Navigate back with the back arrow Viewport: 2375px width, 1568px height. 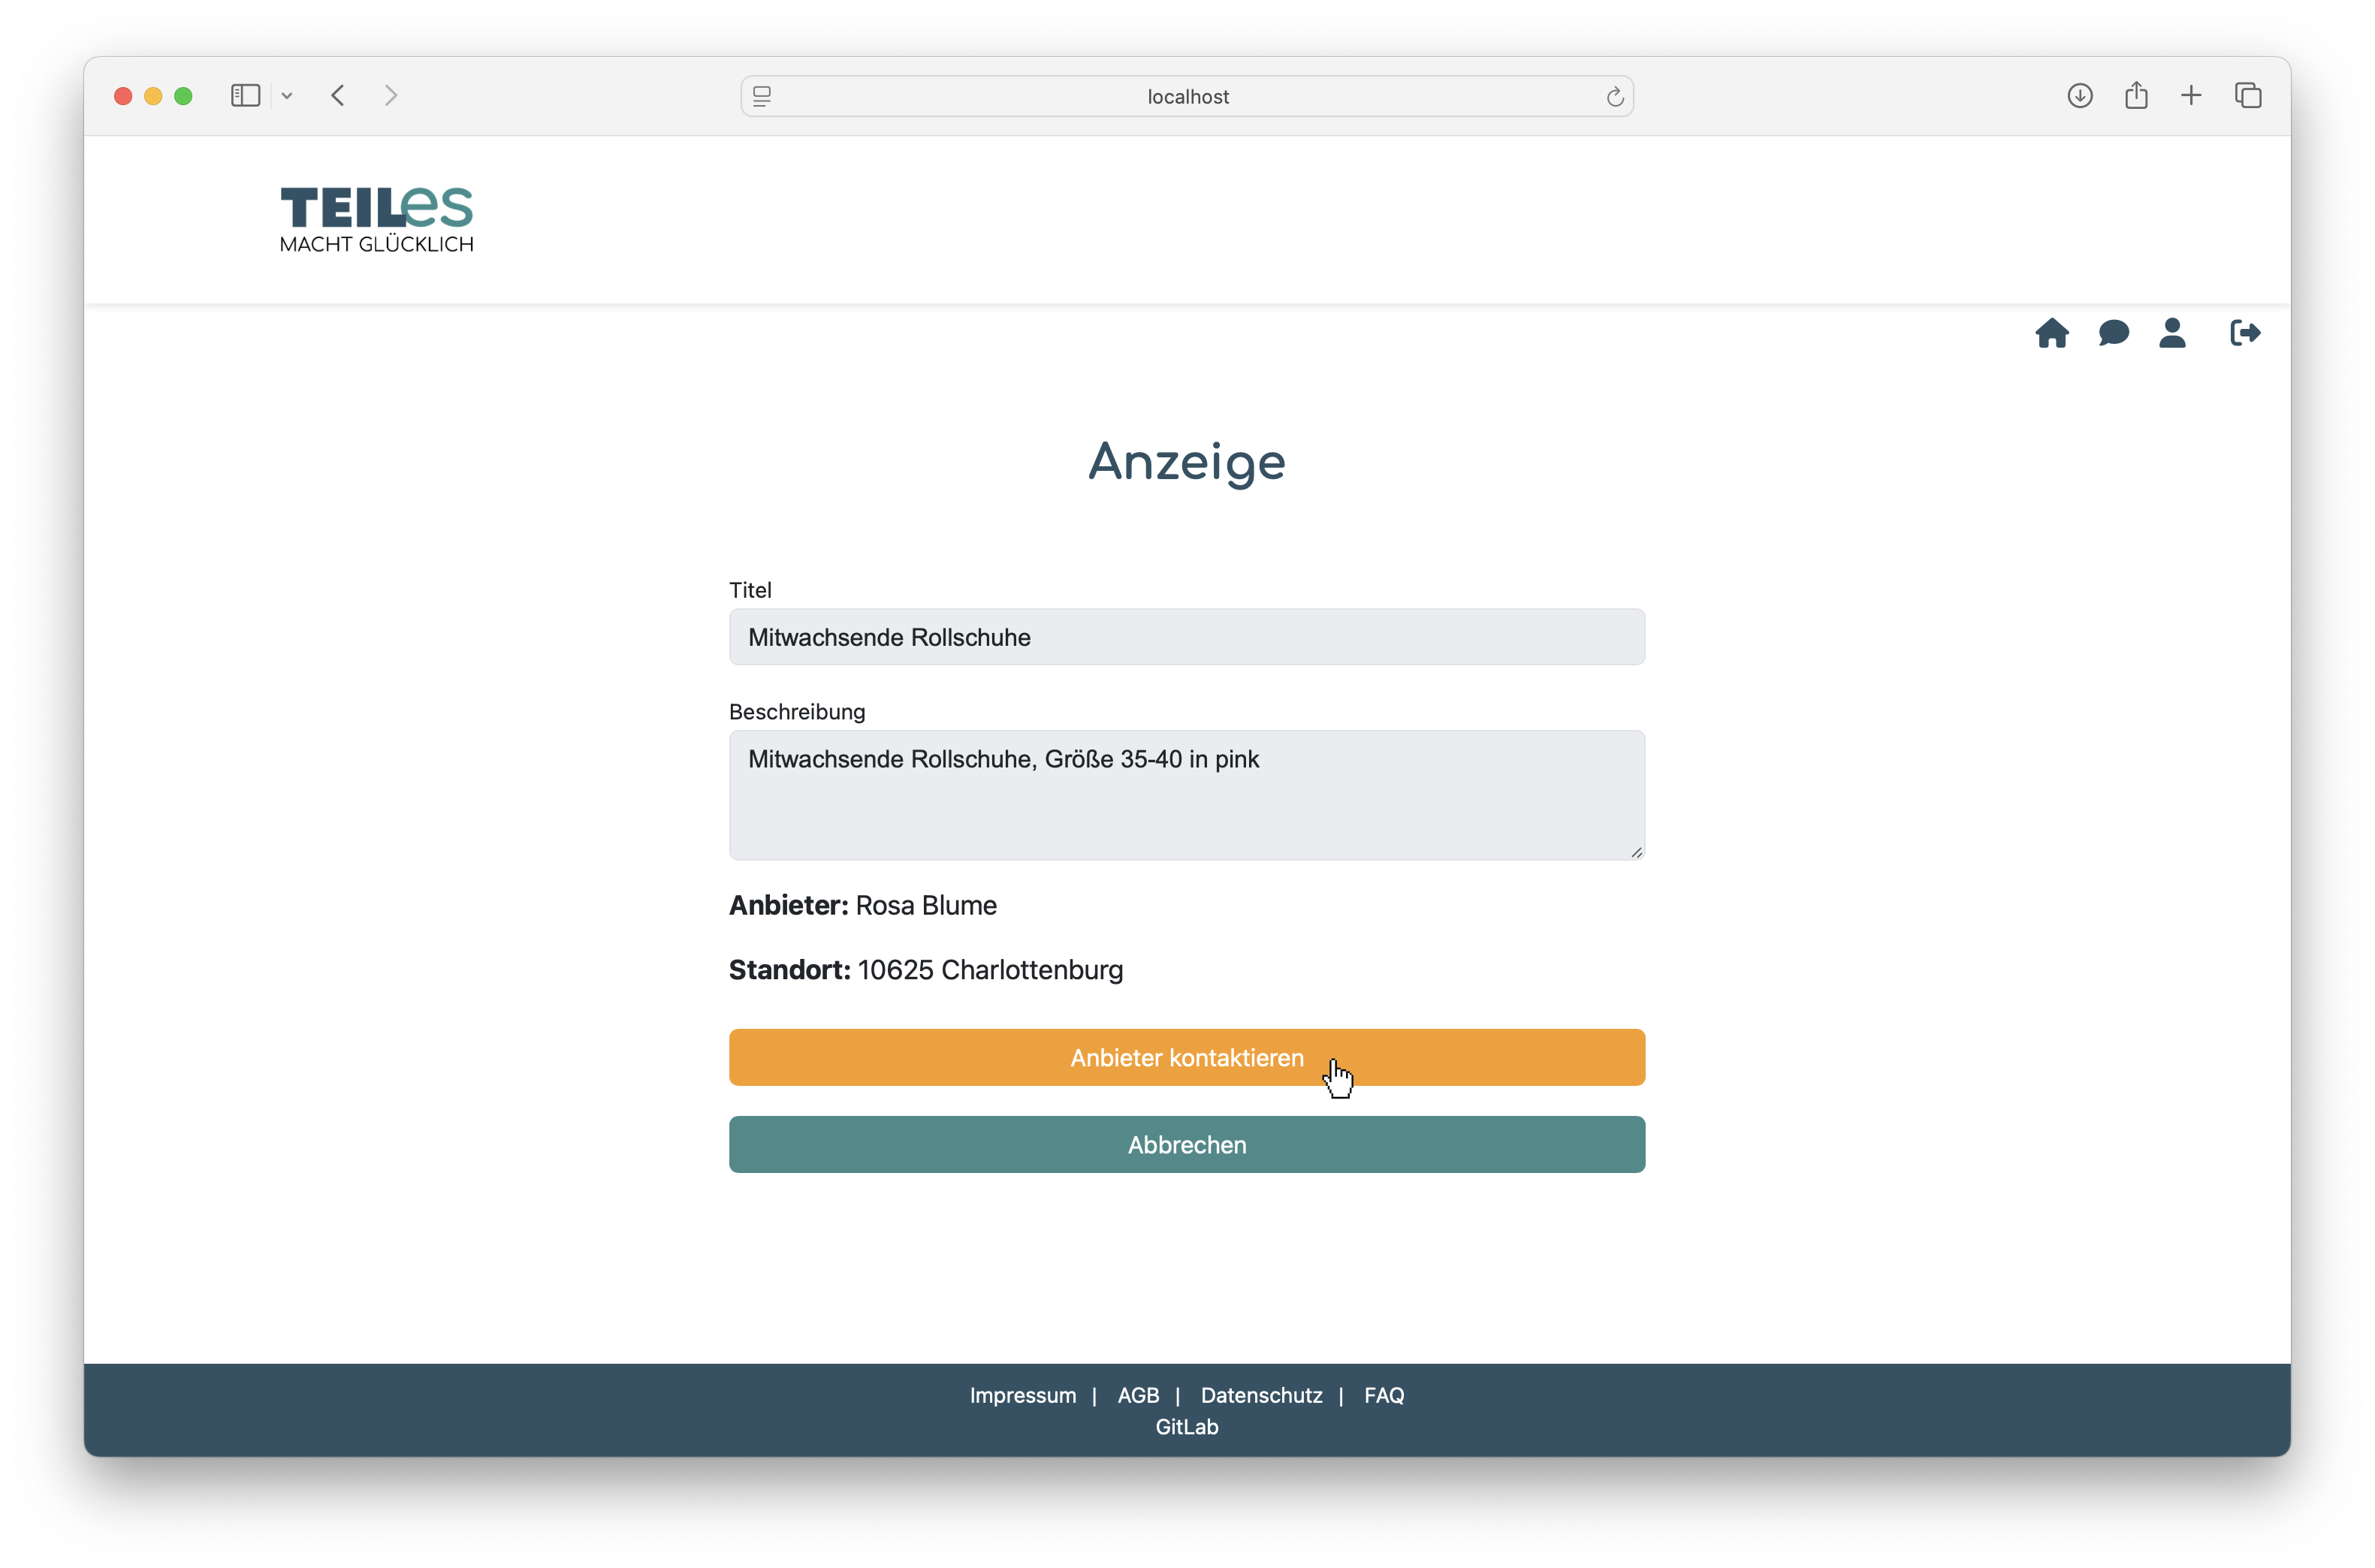click(x=338, y=96)
